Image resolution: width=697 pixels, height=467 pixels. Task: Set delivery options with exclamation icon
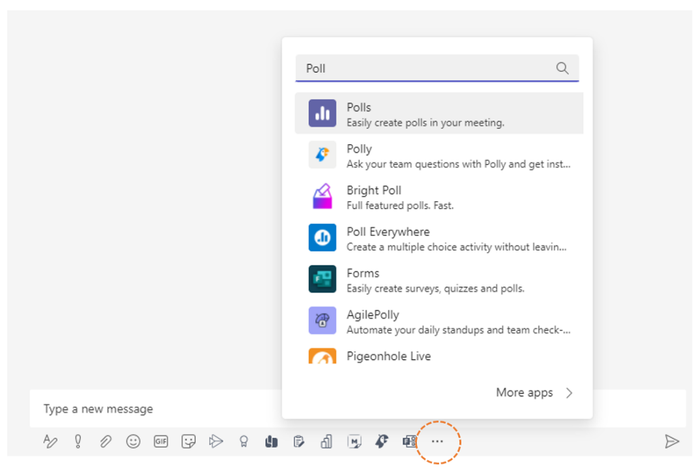pos(78,441)
